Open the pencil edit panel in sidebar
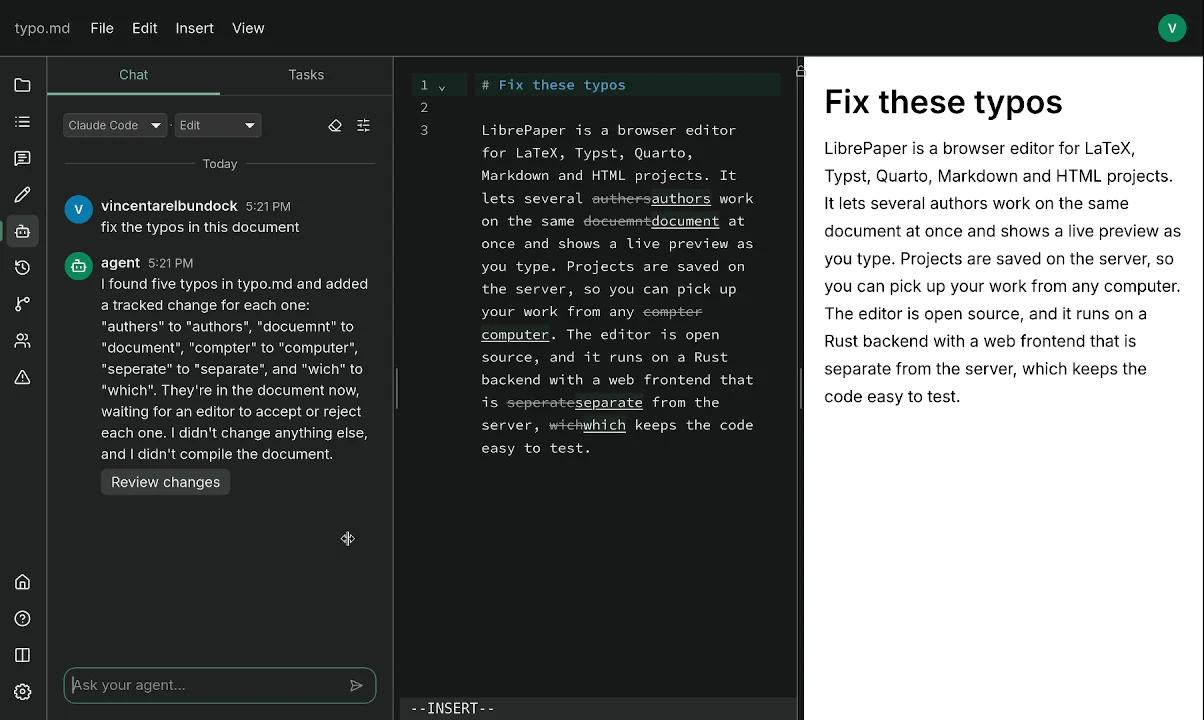 click(x=22, y=195)
